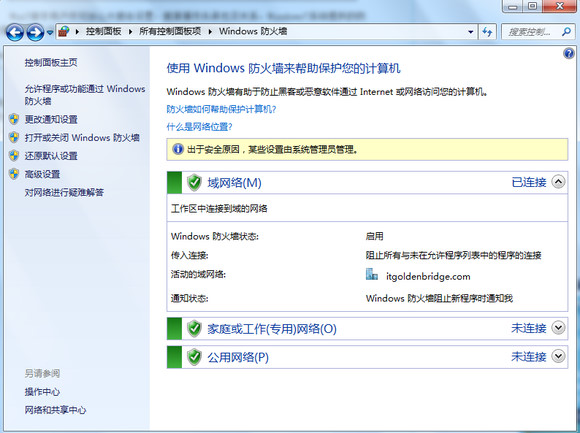The height and width of the screenshot is (433, 580).
Task: Click green shield icon for 域网络(M)
Action: tap(194, 182)
